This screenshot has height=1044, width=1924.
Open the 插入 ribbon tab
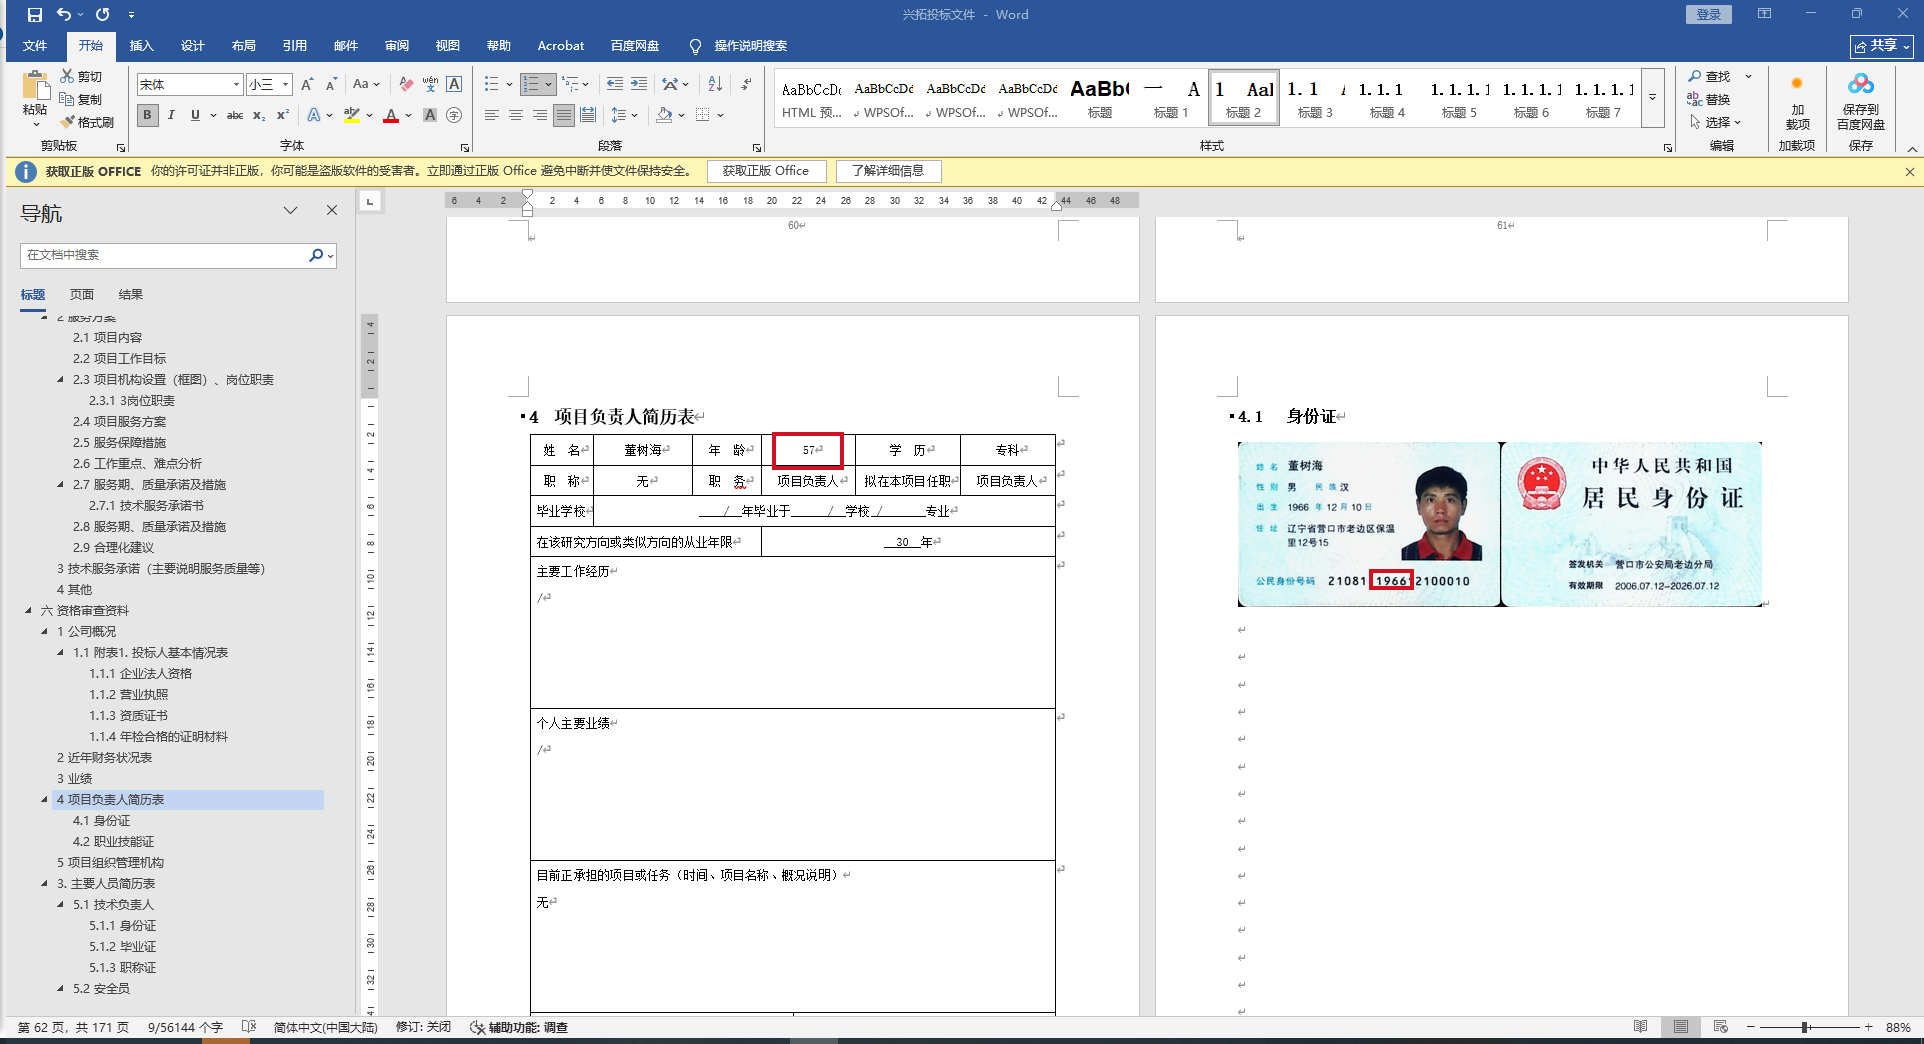click(x=141, y=46)
